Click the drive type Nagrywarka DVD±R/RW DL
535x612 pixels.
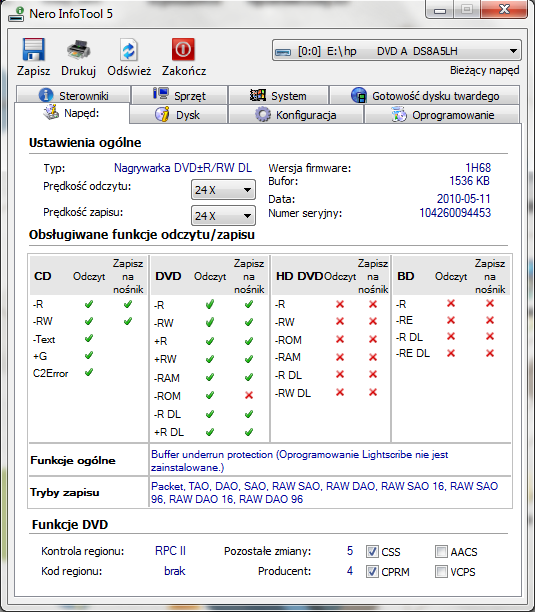[x=183, y=168]
